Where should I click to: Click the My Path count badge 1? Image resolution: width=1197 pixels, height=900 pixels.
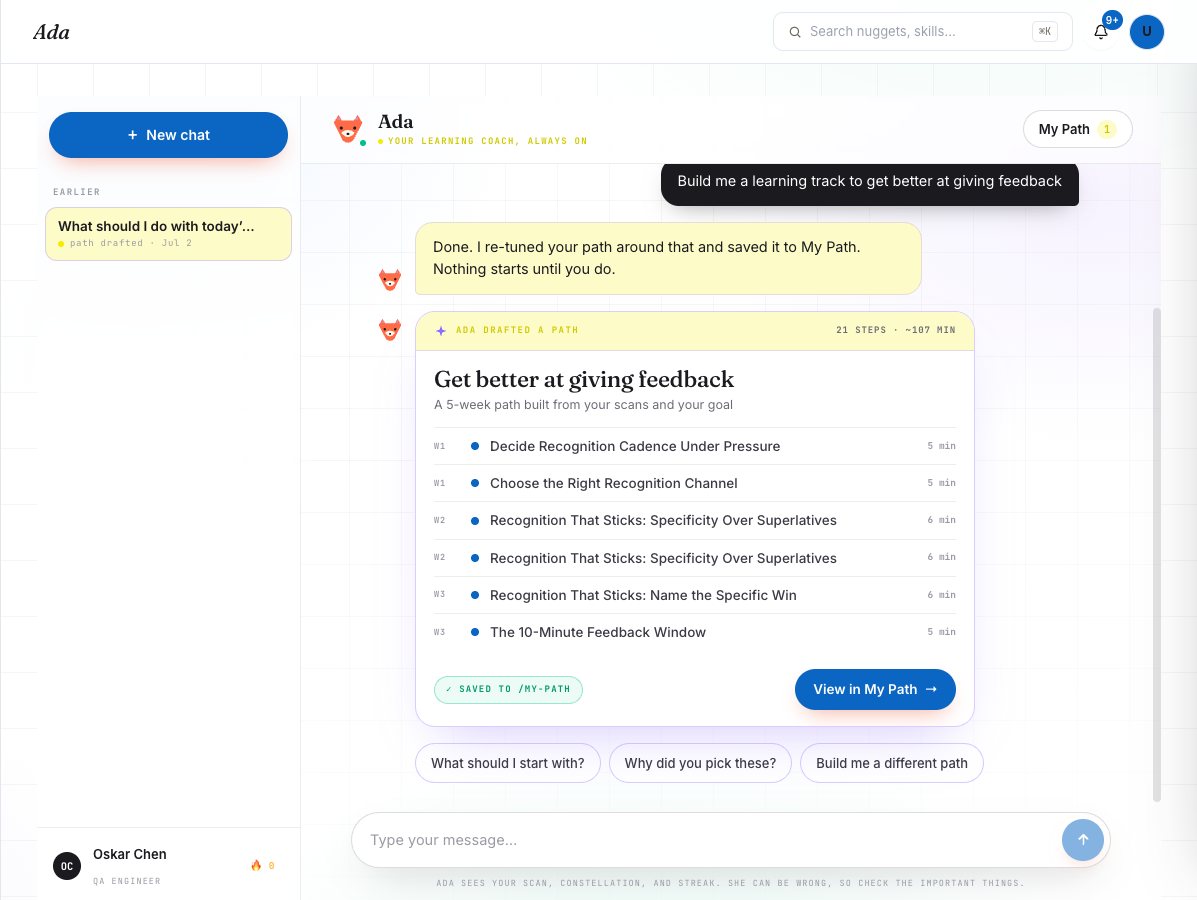pos(1106,129)
